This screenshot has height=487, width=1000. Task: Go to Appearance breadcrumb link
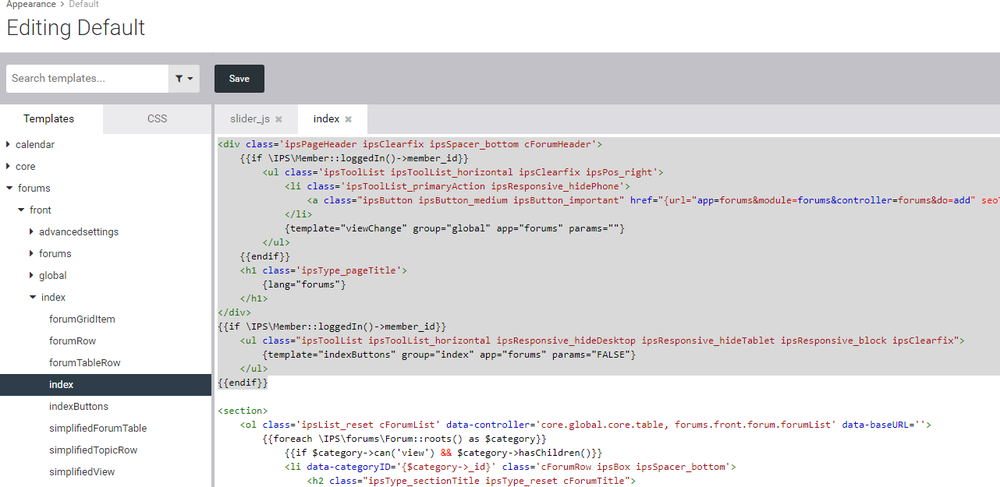coord(31,5)
